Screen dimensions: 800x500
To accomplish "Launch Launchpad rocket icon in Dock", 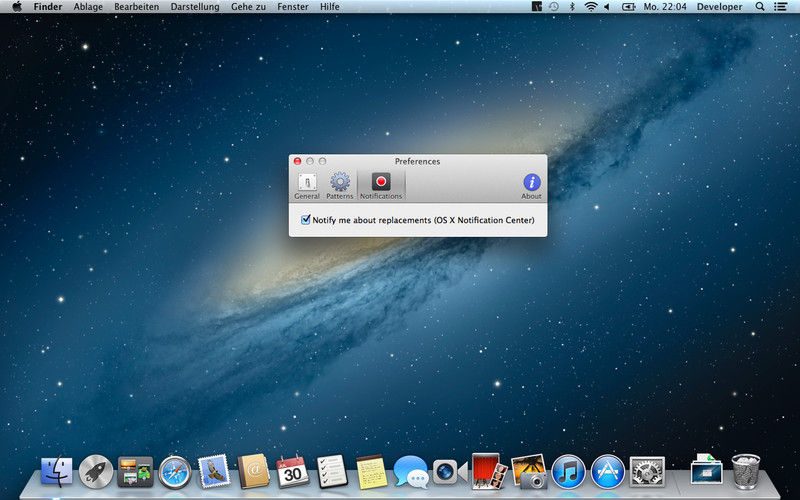I will (x=96, y=472).
